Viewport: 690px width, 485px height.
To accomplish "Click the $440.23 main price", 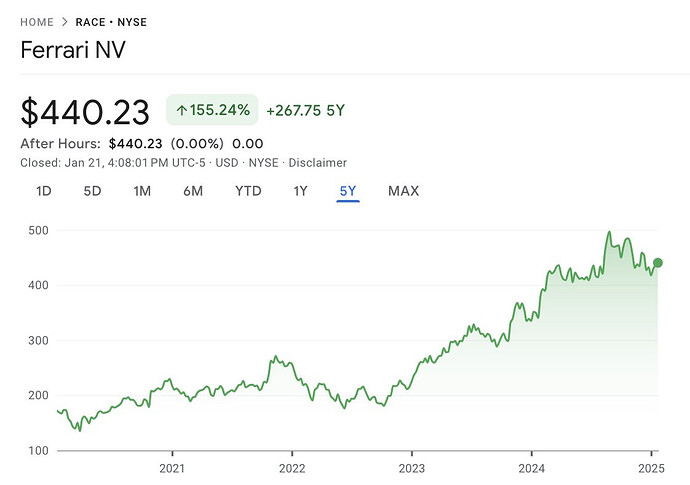I will point(85,112).
